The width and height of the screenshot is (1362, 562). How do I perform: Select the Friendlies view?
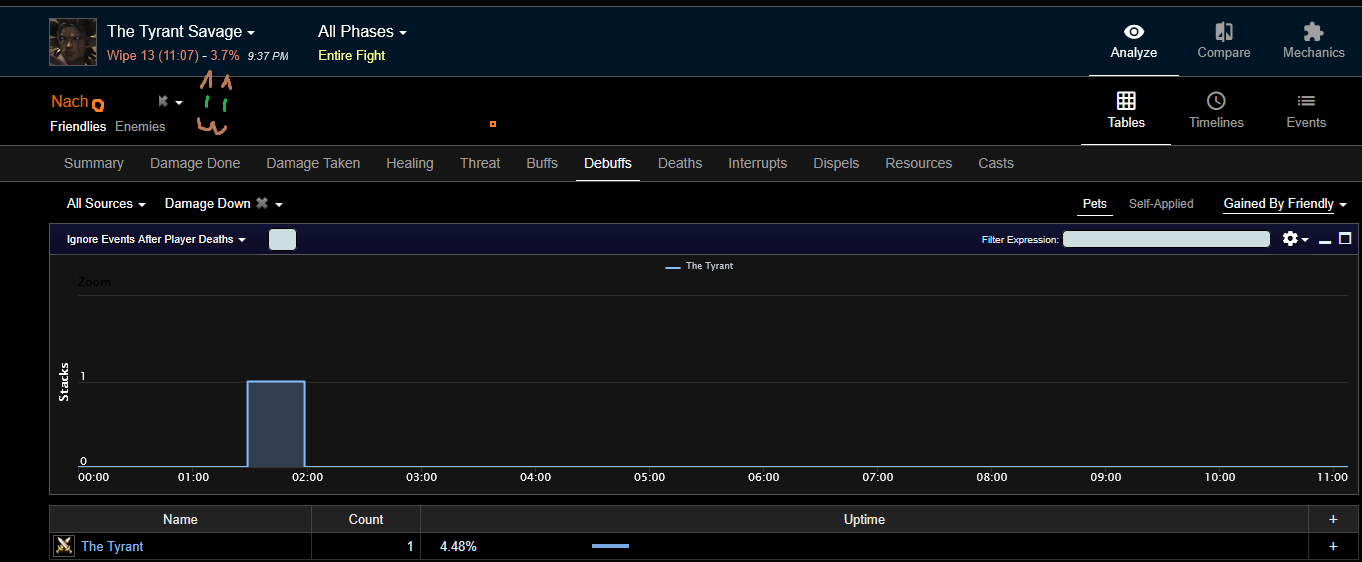78,126
